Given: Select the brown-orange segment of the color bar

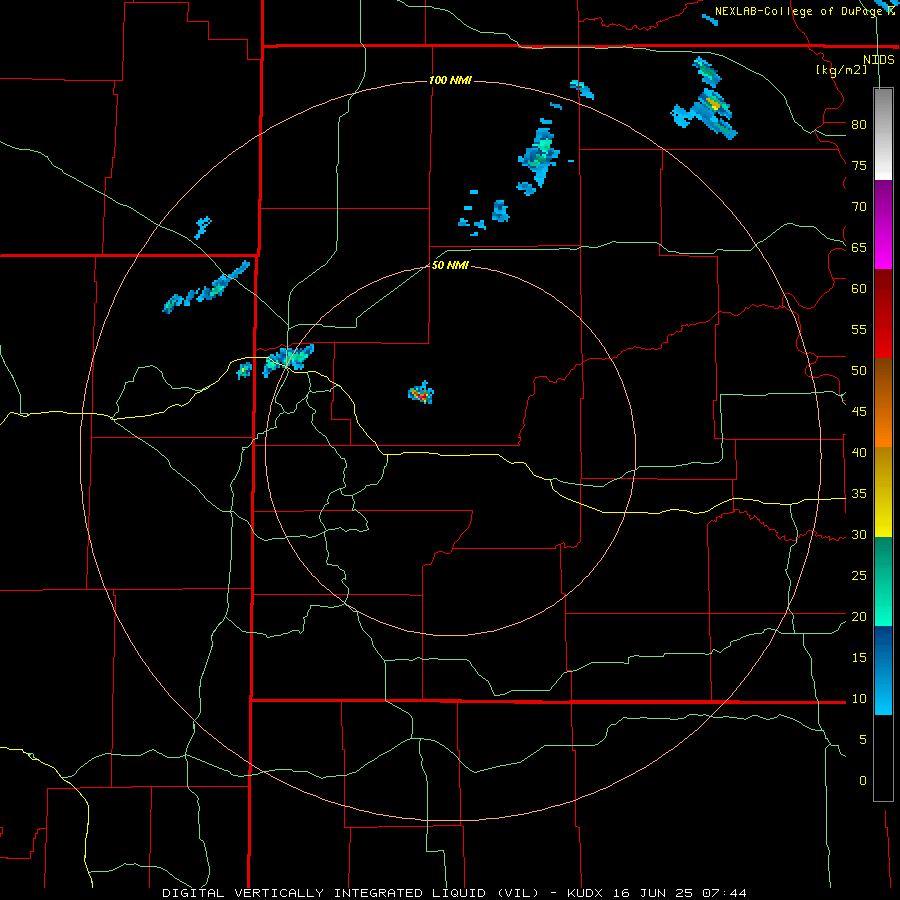Looking at the screenshot, I should [883, 402].
